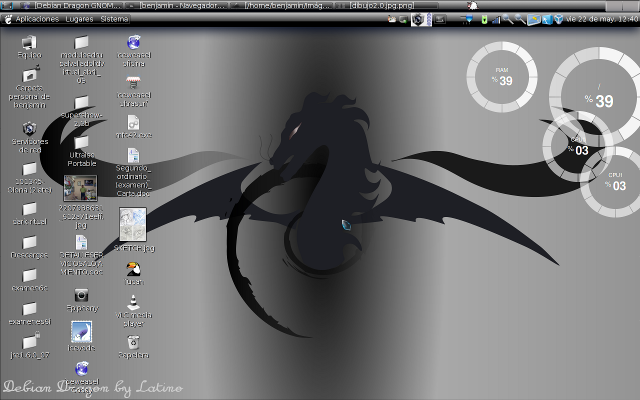Click the mouse mascot icon in top panel
Screen dimensions: 640x400
coord(472,5)
